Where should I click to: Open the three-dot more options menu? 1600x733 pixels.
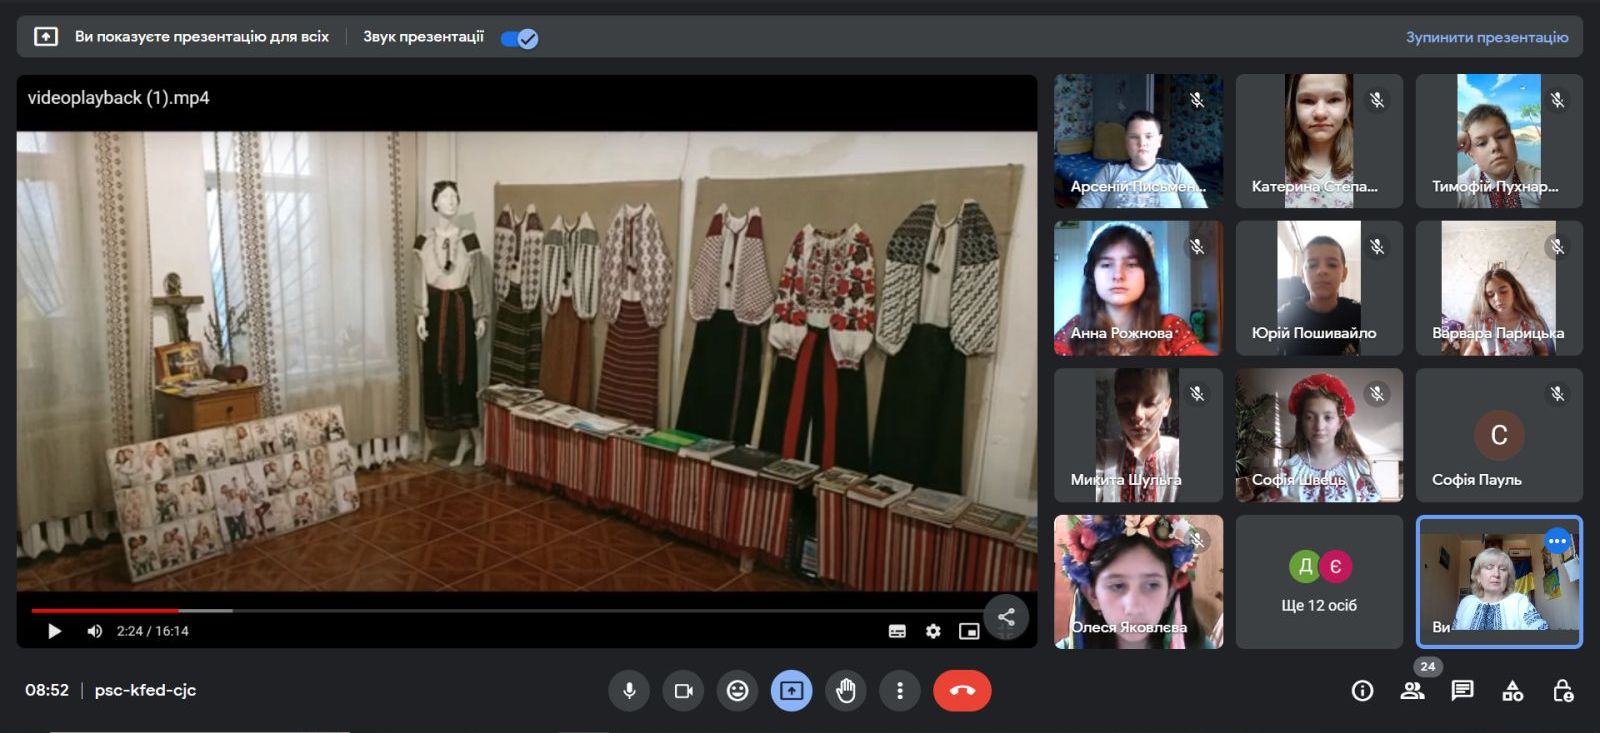(900, 690)
